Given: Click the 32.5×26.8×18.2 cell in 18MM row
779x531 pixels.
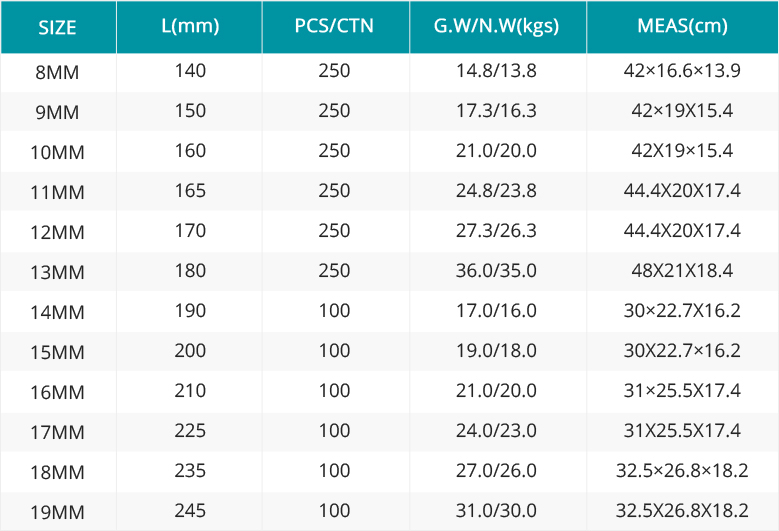Looking at the screenshot, I should pyautogui.click(x=682, y=471).
